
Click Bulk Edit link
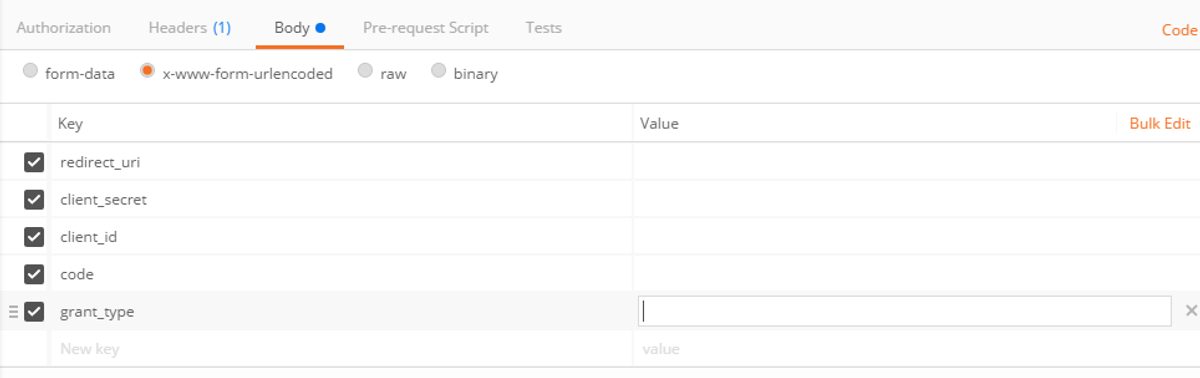(1160, 123)
